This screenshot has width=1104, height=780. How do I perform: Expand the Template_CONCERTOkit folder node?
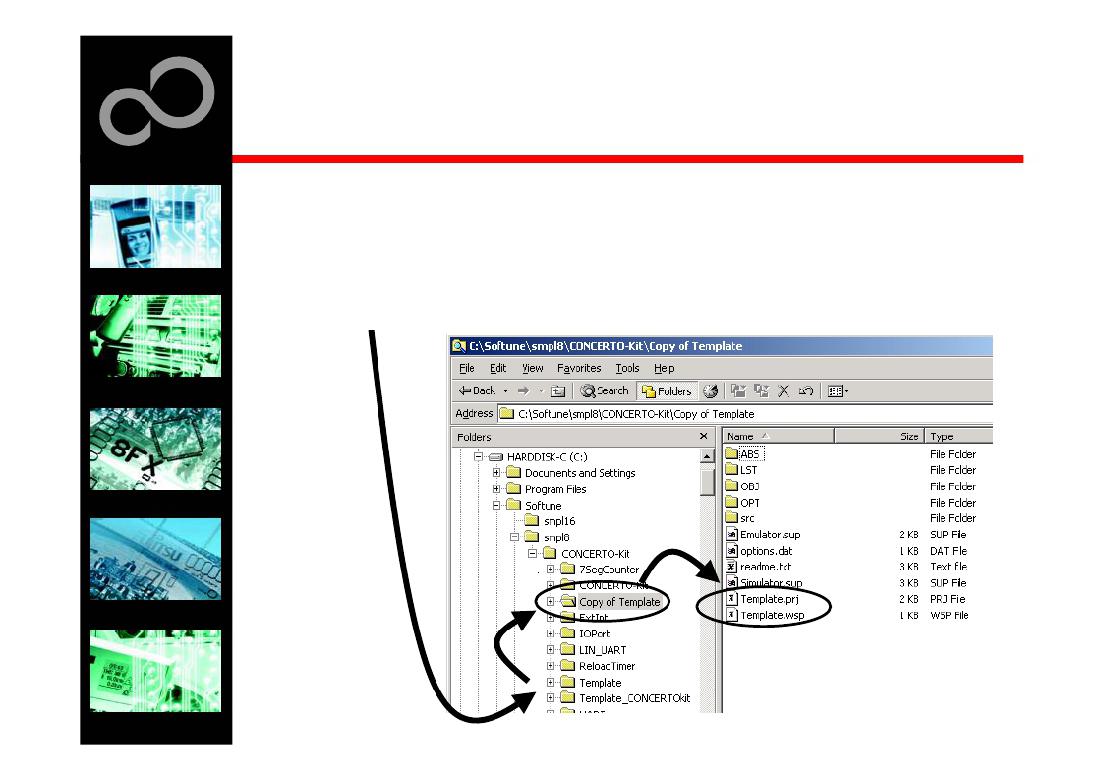551,698
